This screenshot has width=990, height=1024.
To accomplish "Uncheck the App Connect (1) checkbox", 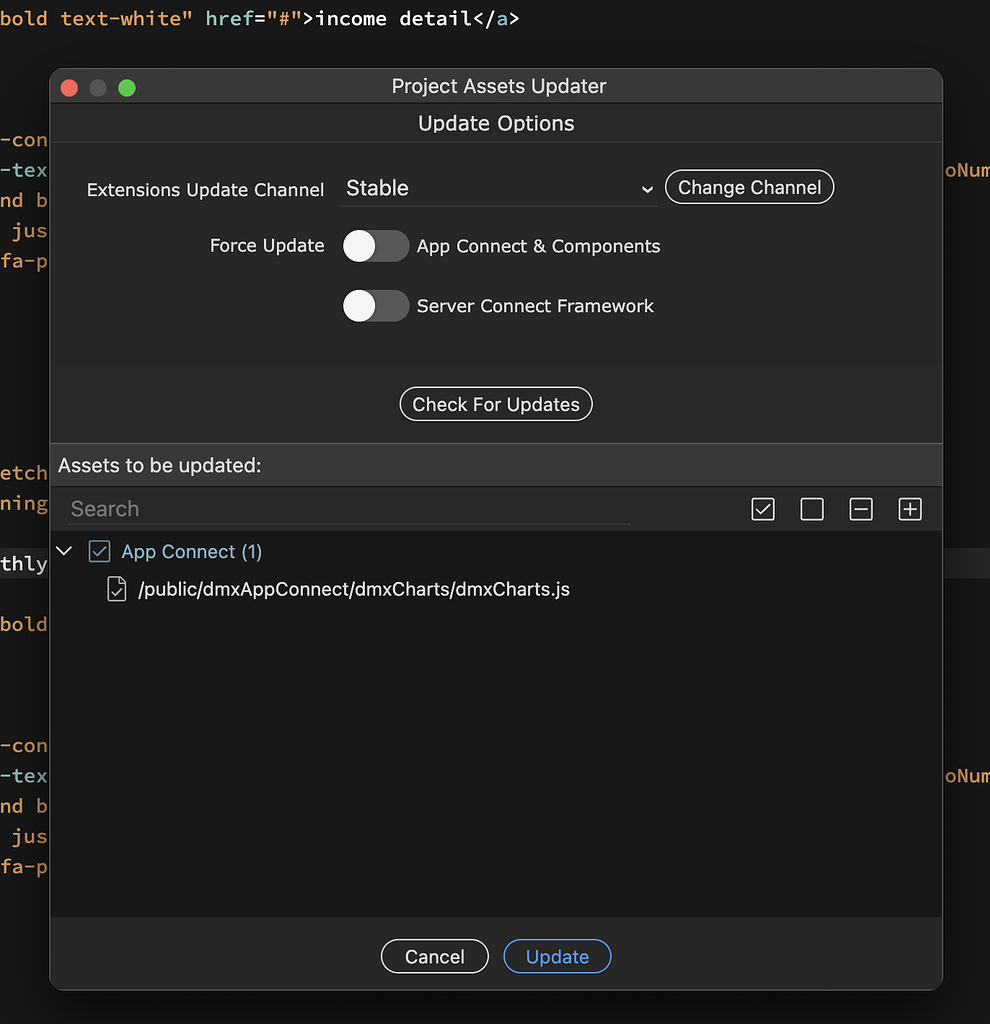I will [99, 551].
